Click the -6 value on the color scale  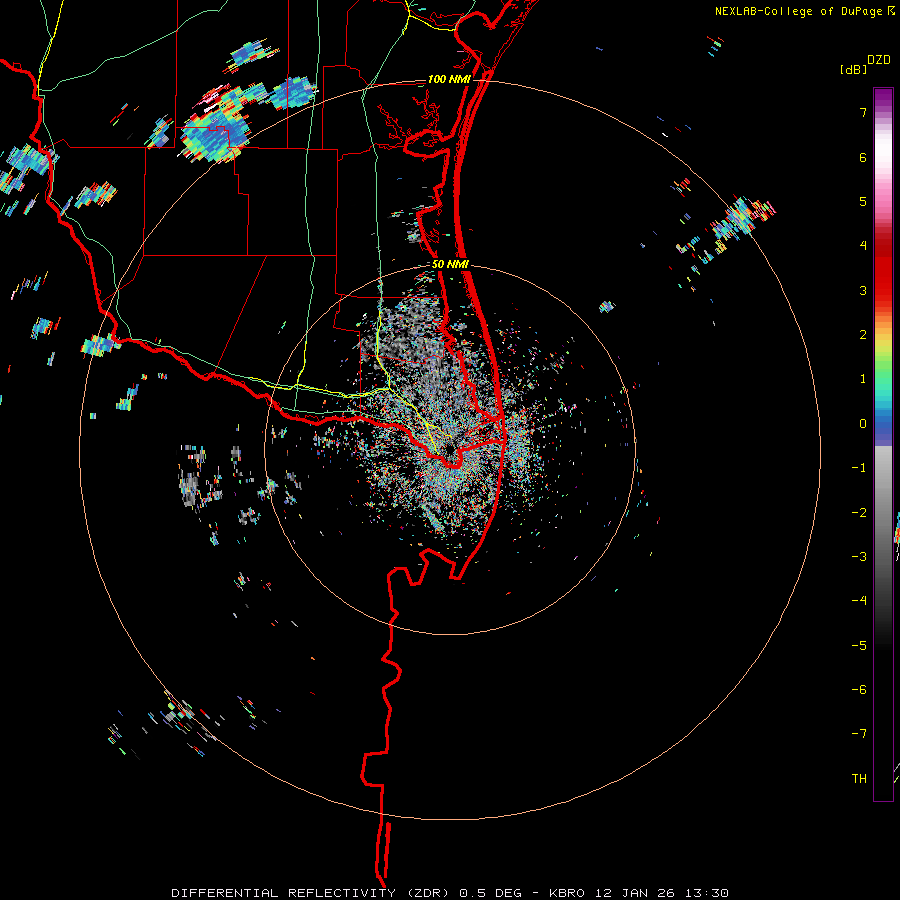(x=859, y=690)
